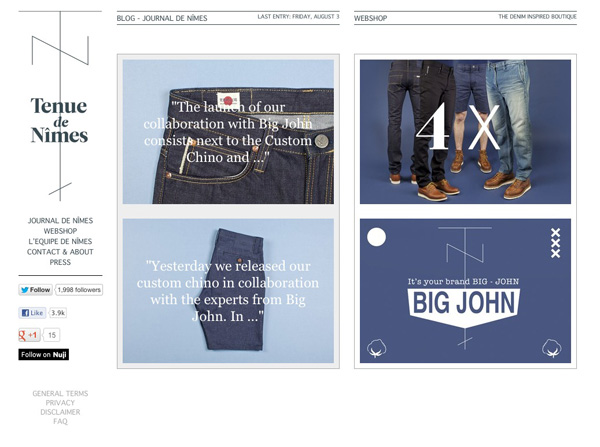Click the FAQ footer link
Viewport: 600px width, 447px height.
click(x=60, y=422)
